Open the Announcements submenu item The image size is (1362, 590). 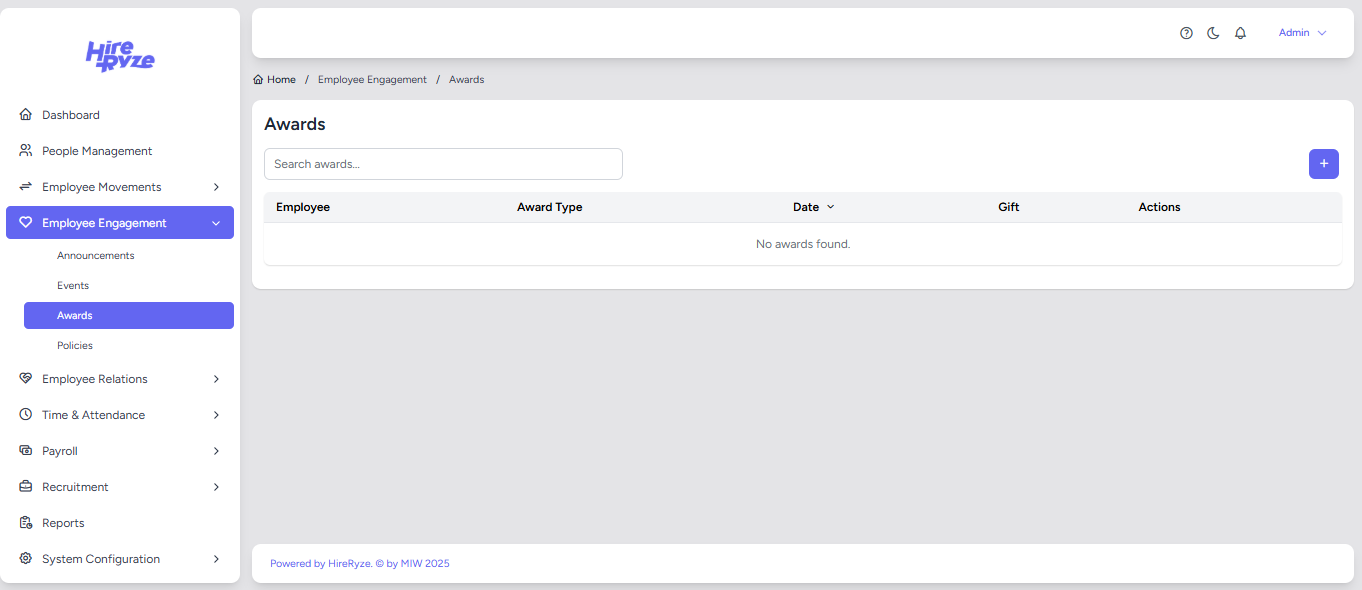coord(95,256)
